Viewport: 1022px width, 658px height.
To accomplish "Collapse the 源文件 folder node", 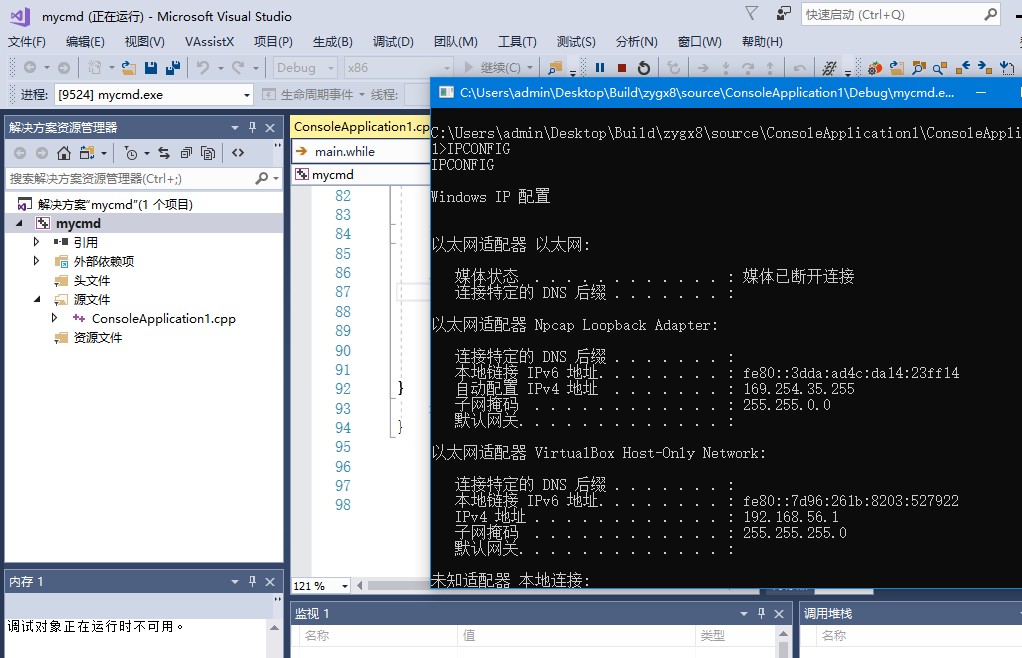I will point(36,300).
